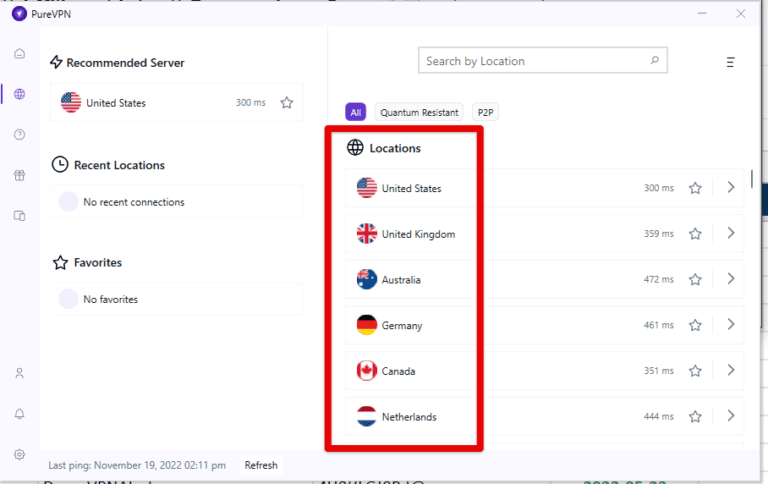The width and height of the screenshot is (768, 484).
Task: Click the 359 ms ping value
Action: [658, 234]
